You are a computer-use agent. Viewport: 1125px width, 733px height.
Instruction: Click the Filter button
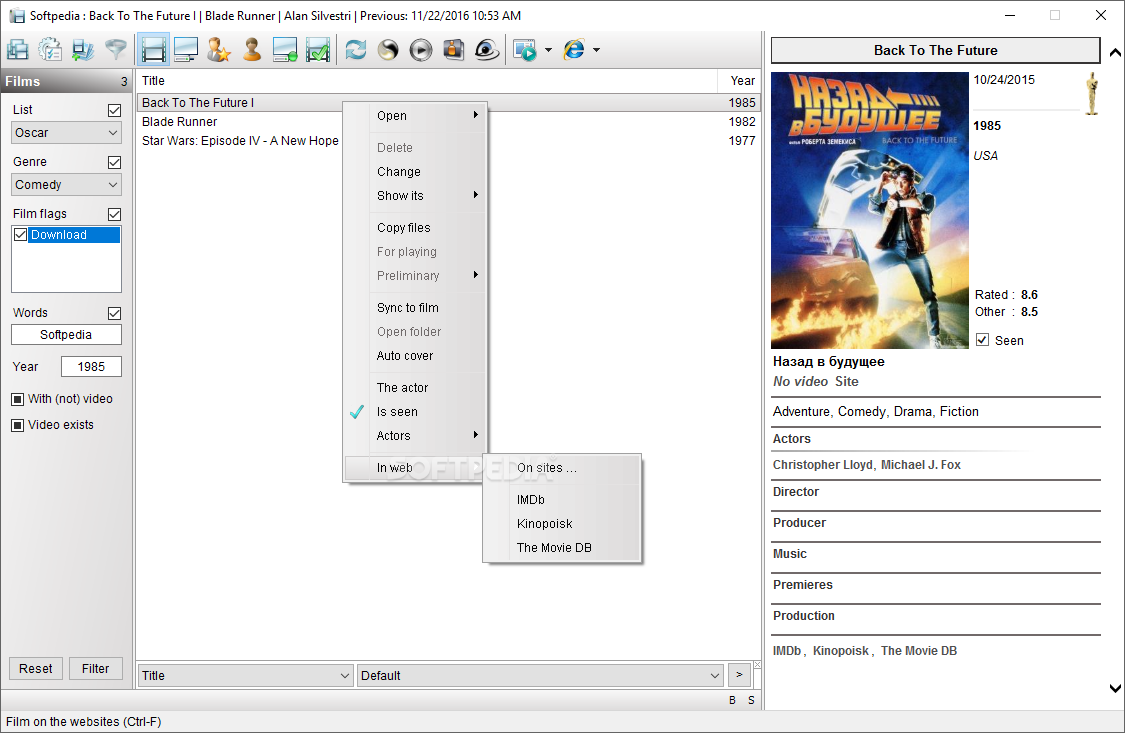pyautogui.click(x=95, y=668)
